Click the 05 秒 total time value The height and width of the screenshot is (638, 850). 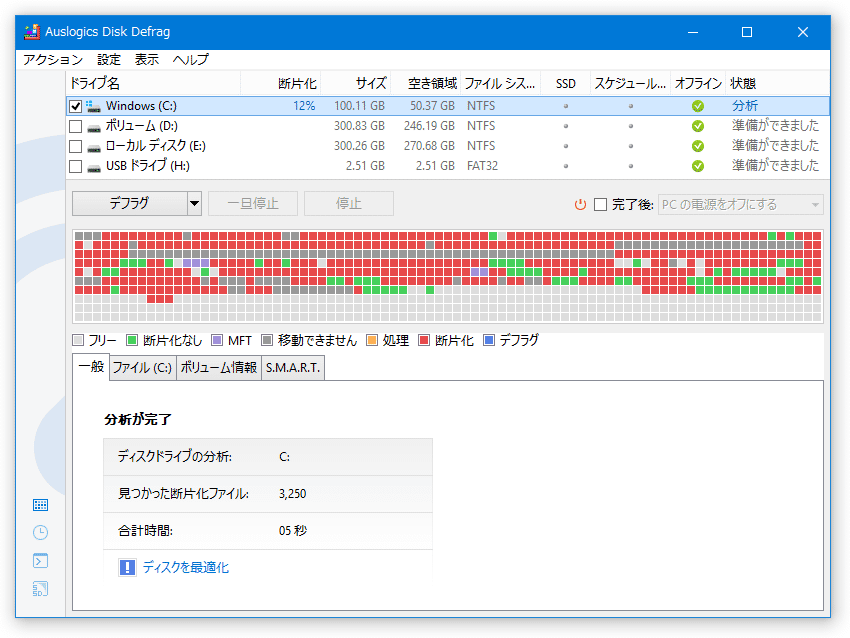[x=293, y=531]
